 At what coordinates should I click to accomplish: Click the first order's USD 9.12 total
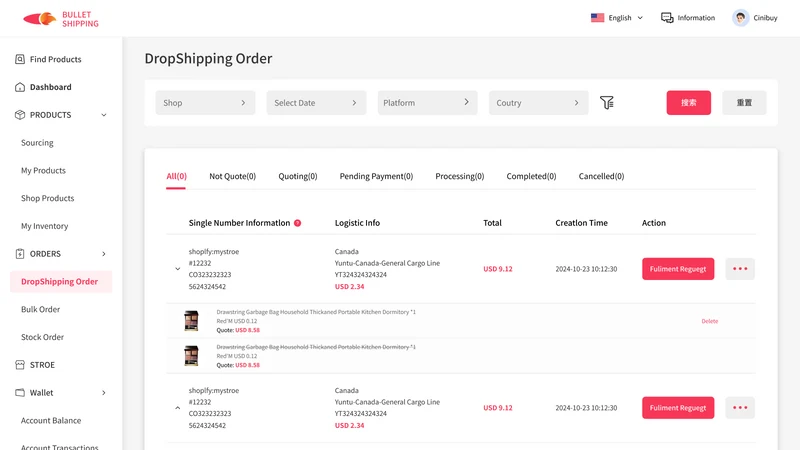498,269
